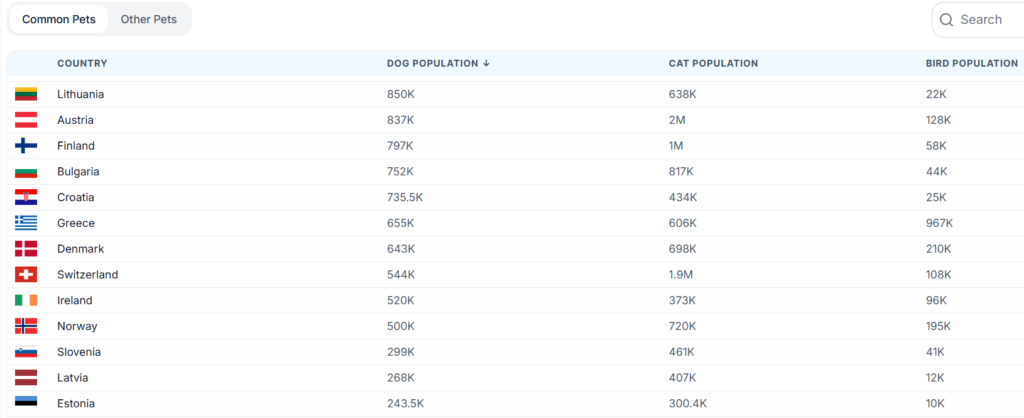Click the Finland flag icon
This screenshot has height=418, width=1024.
coord(26,146)
